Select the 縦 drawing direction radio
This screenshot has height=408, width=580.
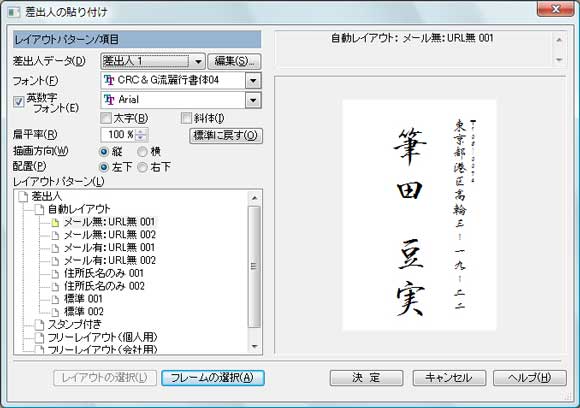coord(104,151)
